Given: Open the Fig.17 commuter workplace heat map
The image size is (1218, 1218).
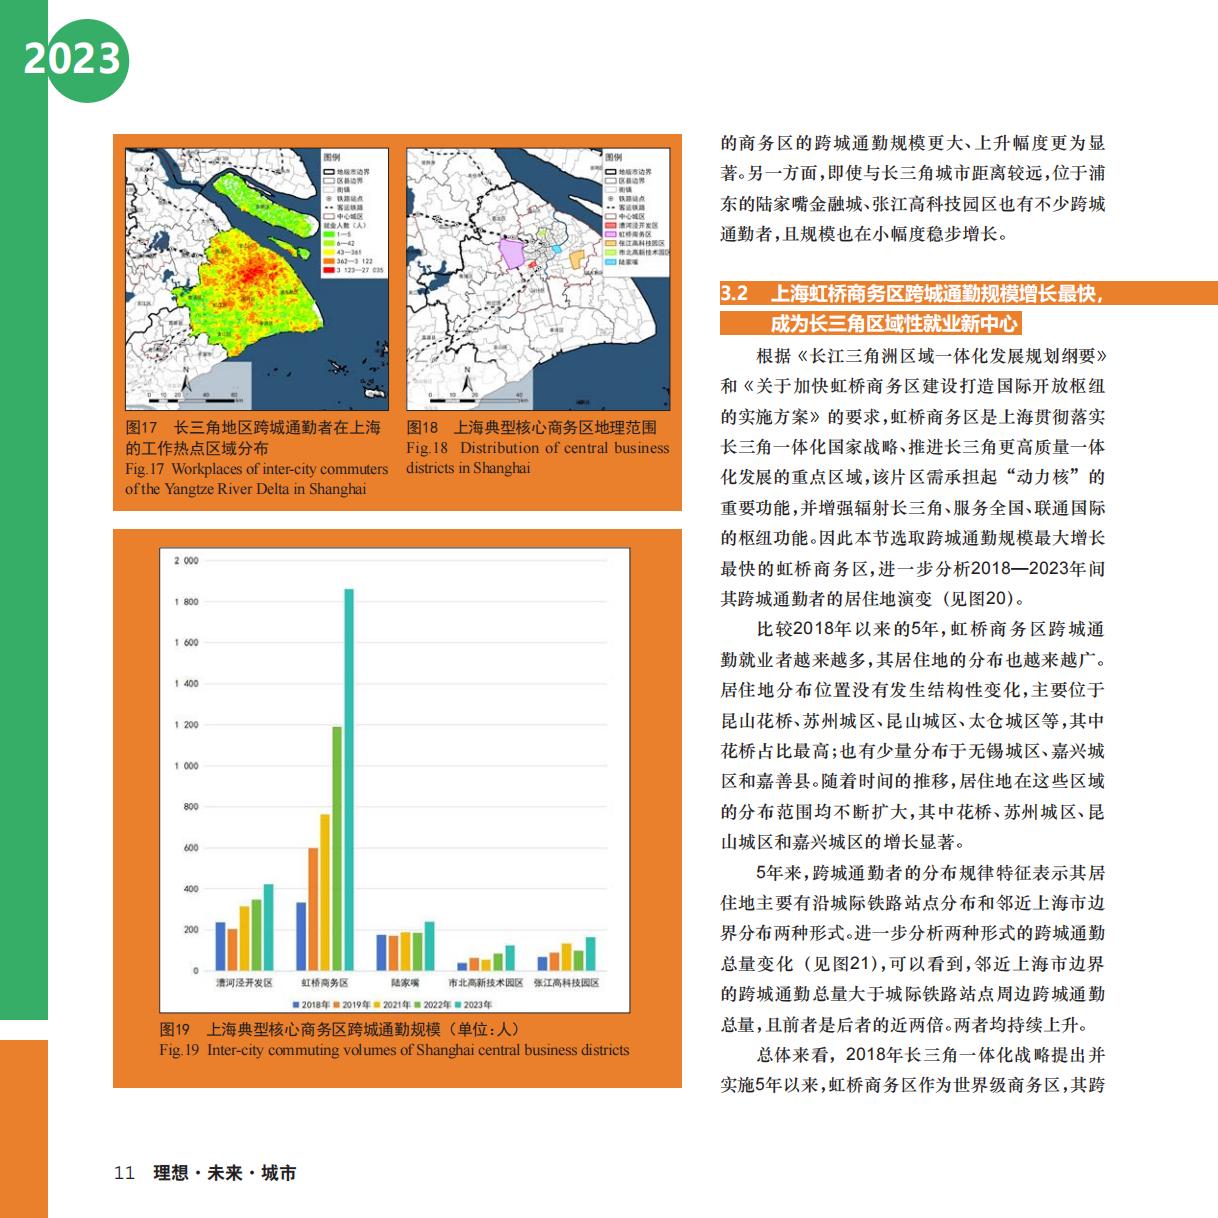Looking at the screenshot, I should point(257,280).
